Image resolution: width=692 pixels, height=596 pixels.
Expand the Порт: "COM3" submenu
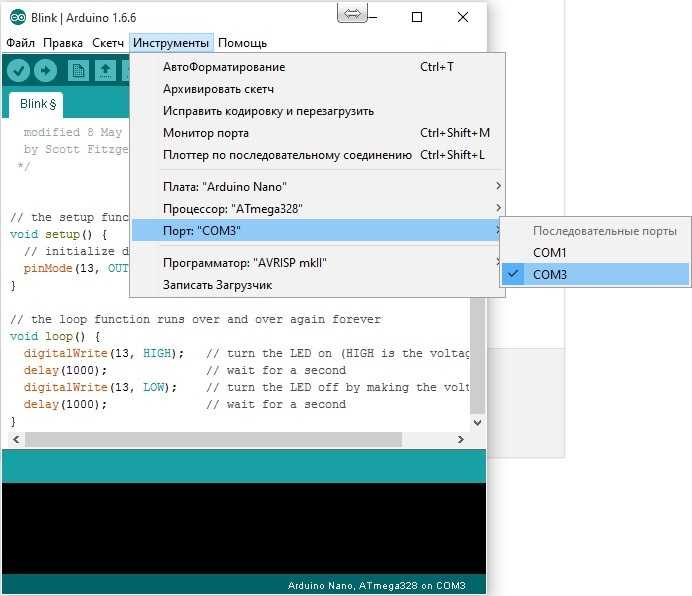pos(317,230)
